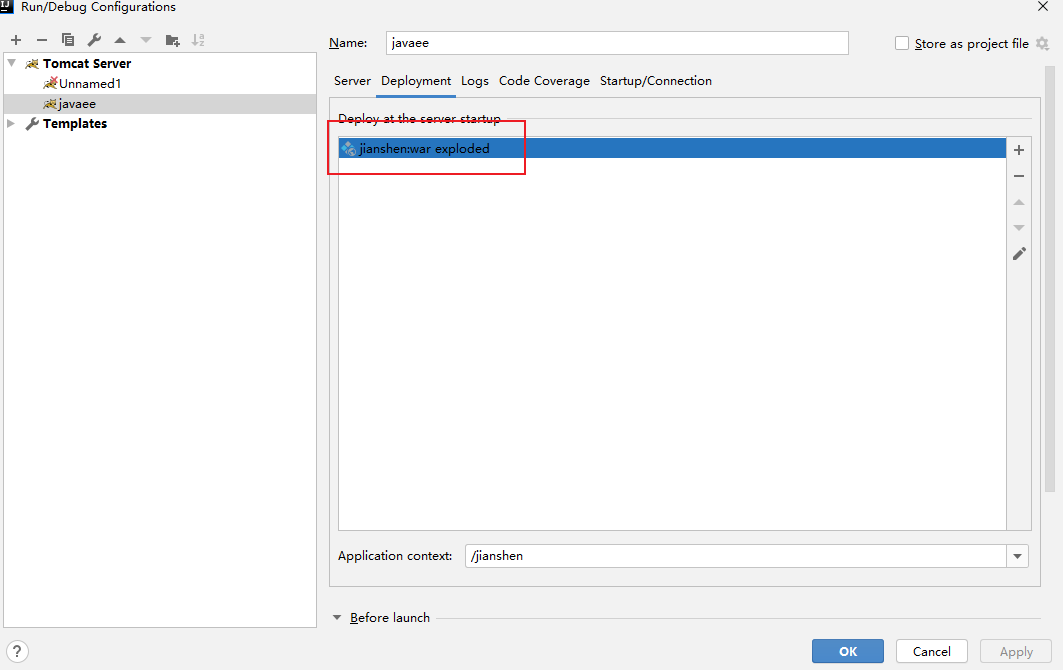This screenshot has height=670, width=1063.
Task: Create new folder for configurations
Action: click(x=172, y=40)
